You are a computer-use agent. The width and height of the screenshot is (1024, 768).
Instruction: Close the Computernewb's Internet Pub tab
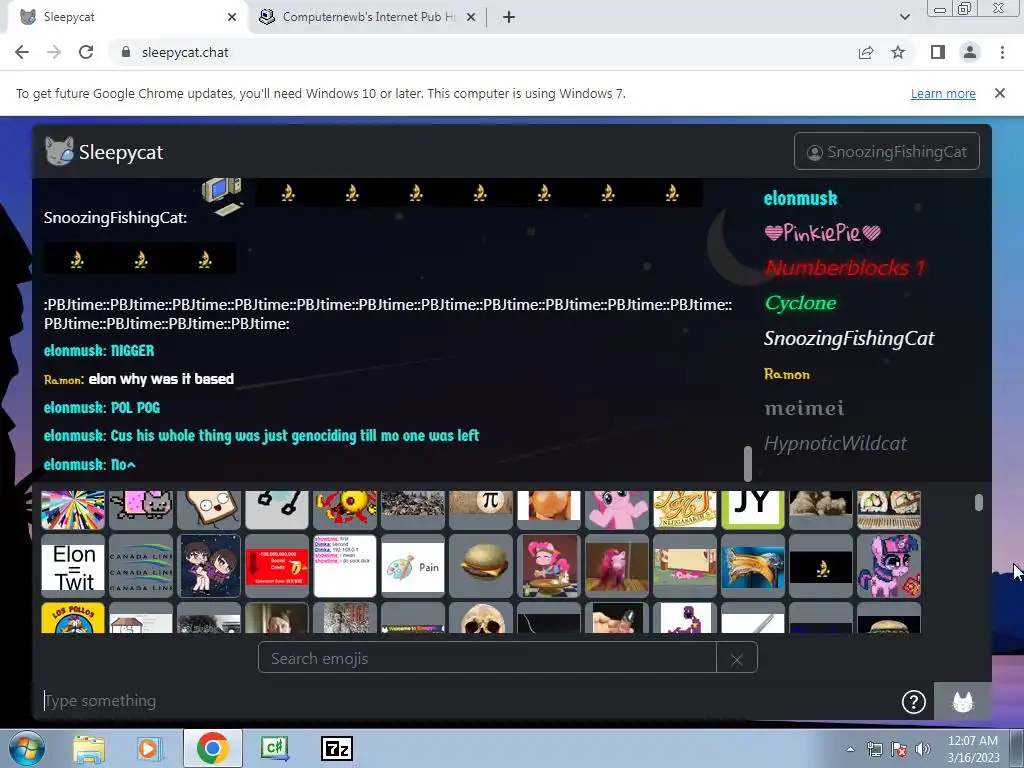click(x=470, y=17)
